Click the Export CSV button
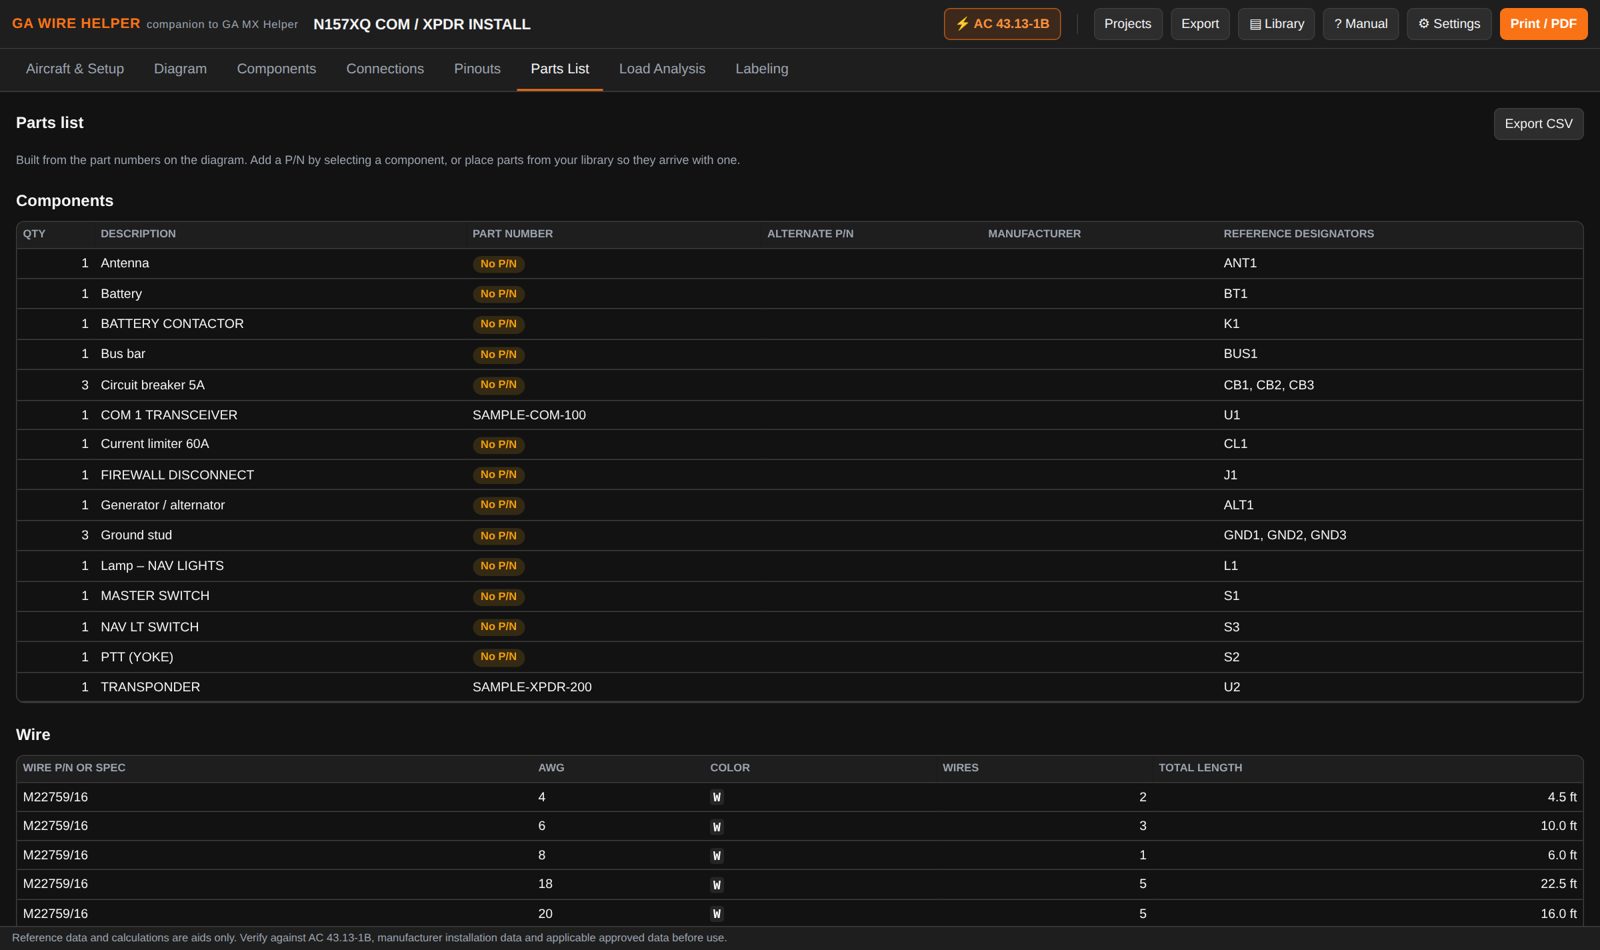 coord(1538,124)
